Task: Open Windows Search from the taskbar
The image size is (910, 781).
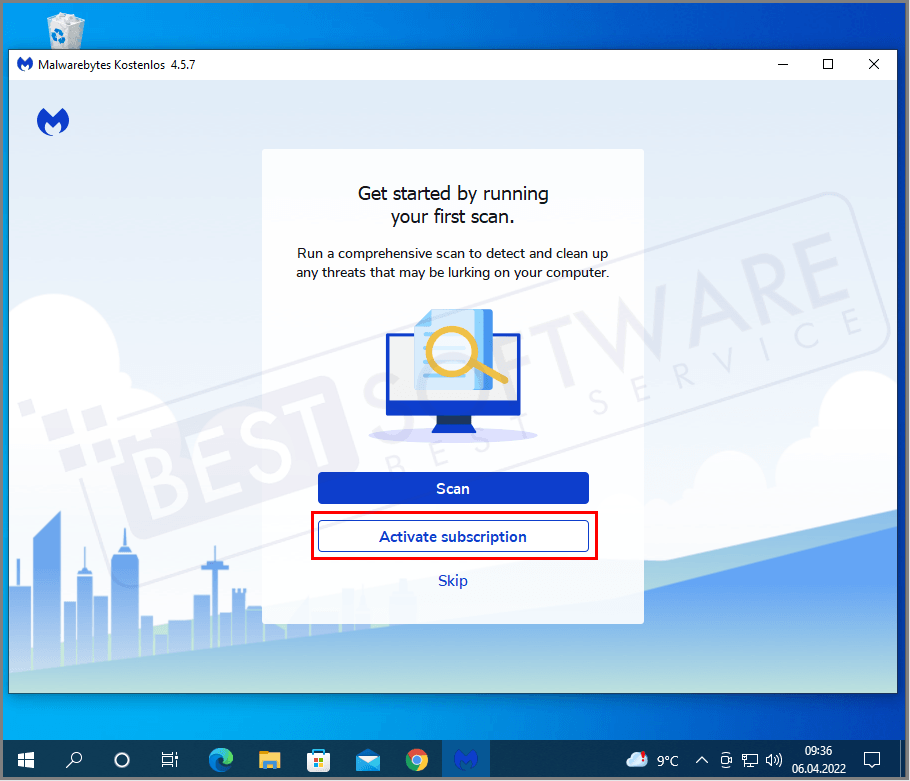Action: [x=73, y=760]
